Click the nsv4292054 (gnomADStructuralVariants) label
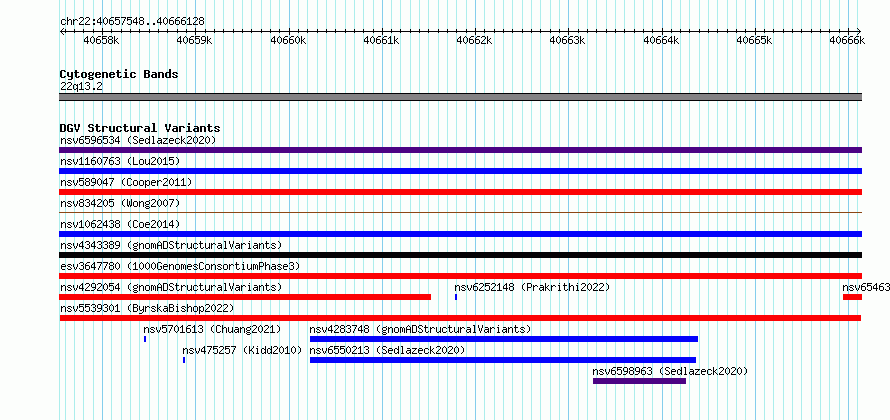 click(x=171, y=287)
